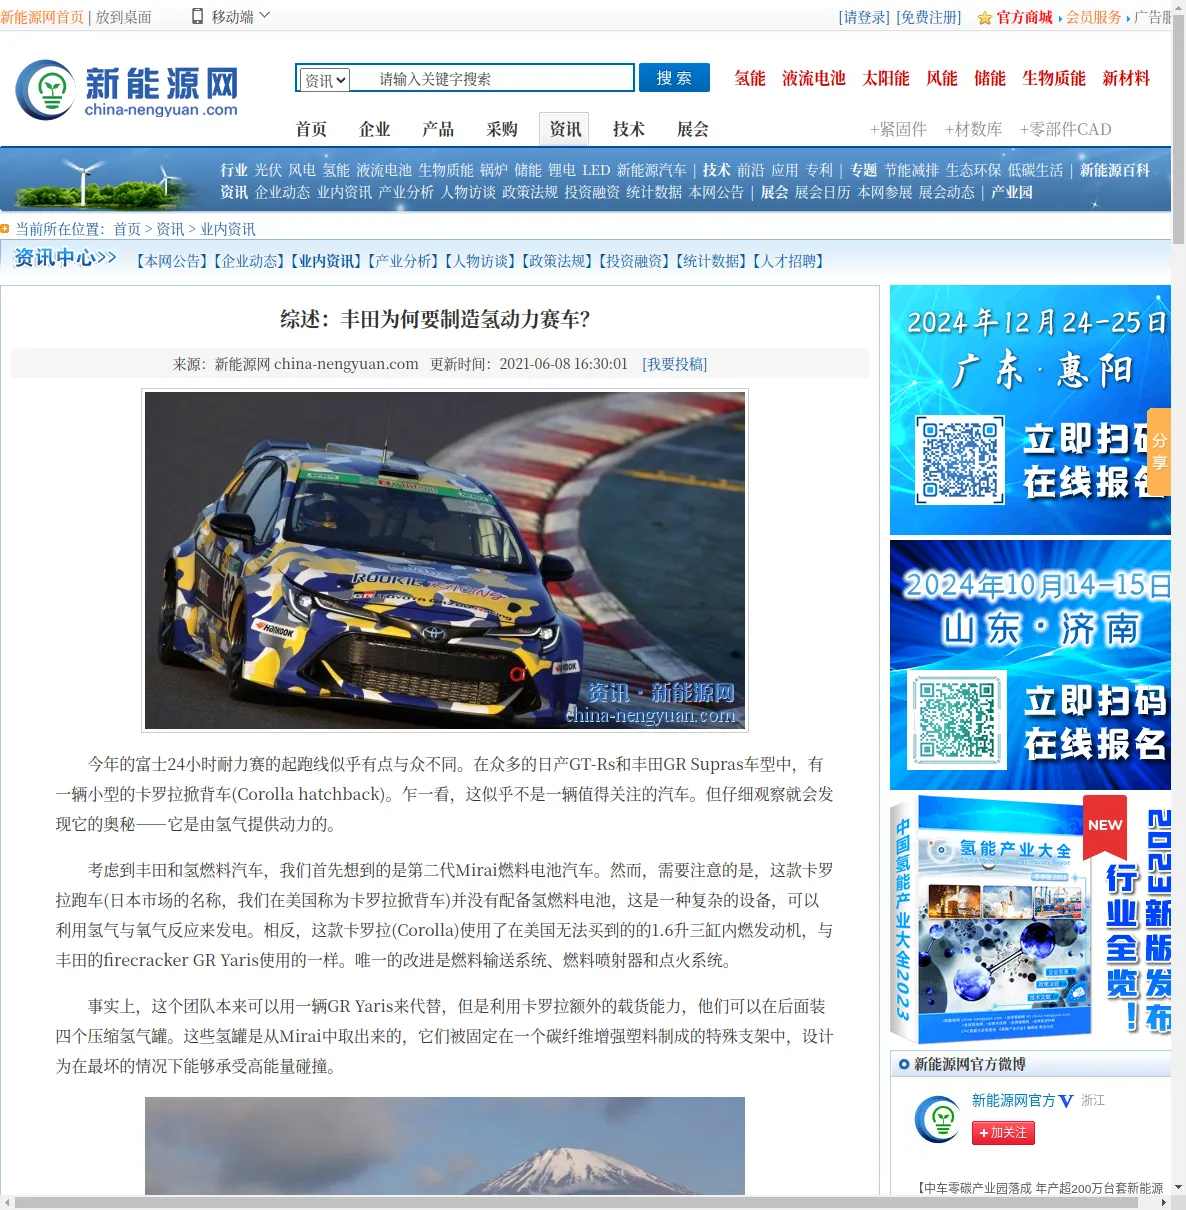Click the 新材料 hot keyword link
The height and width of the screenshot is (1210, 1186).
point(1126,78)
